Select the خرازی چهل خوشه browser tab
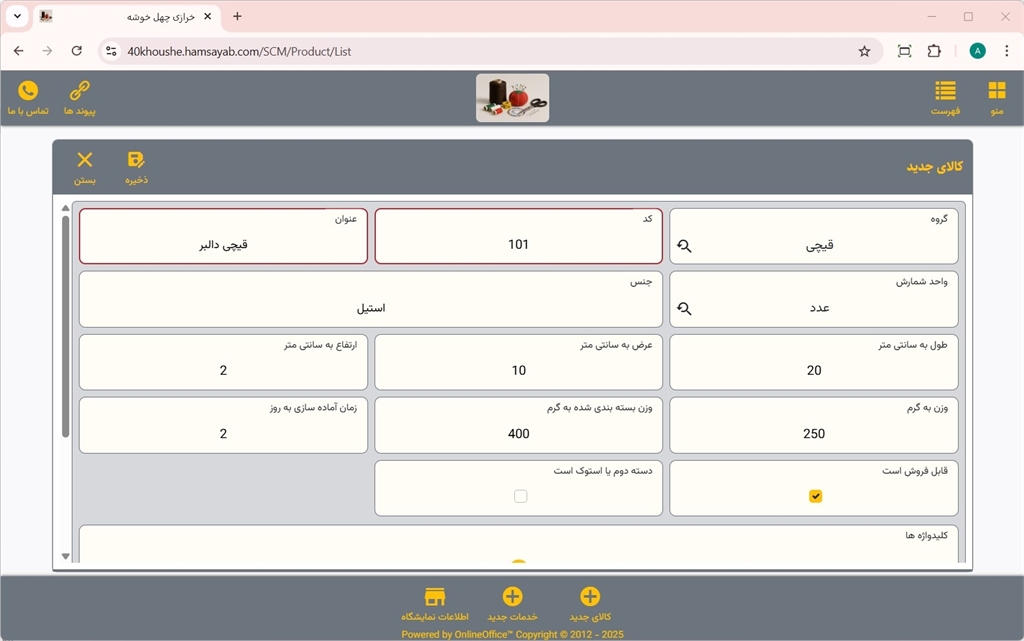The height and width of the screenshot is (641, 1024). point(125,17)
